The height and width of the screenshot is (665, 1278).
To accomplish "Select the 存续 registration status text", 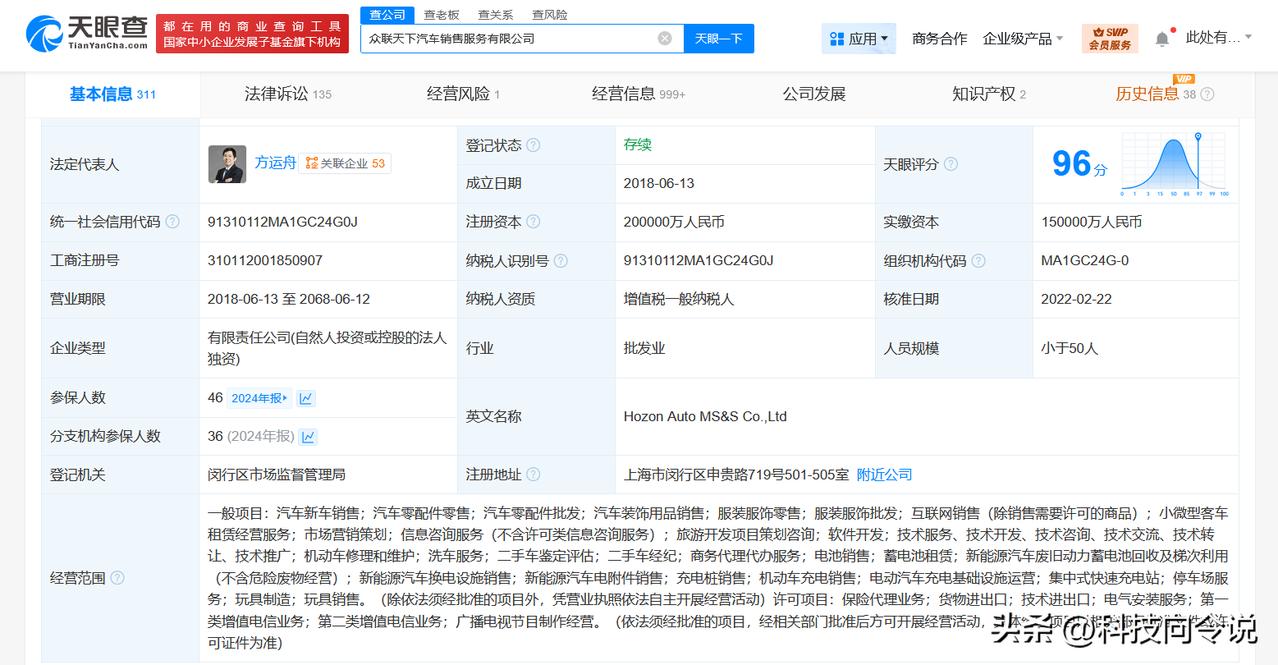I will [x=637, y=144].
